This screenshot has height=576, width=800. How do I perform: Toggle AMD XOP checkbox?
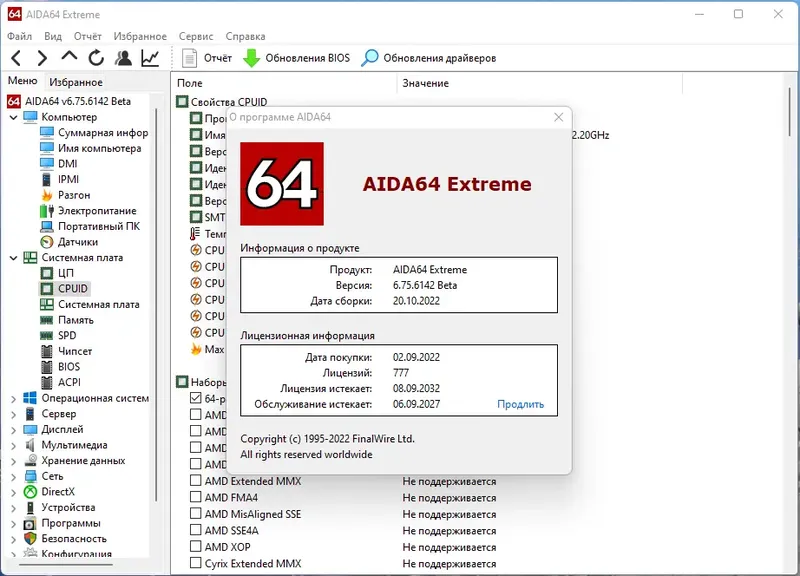tap(195, 546)
